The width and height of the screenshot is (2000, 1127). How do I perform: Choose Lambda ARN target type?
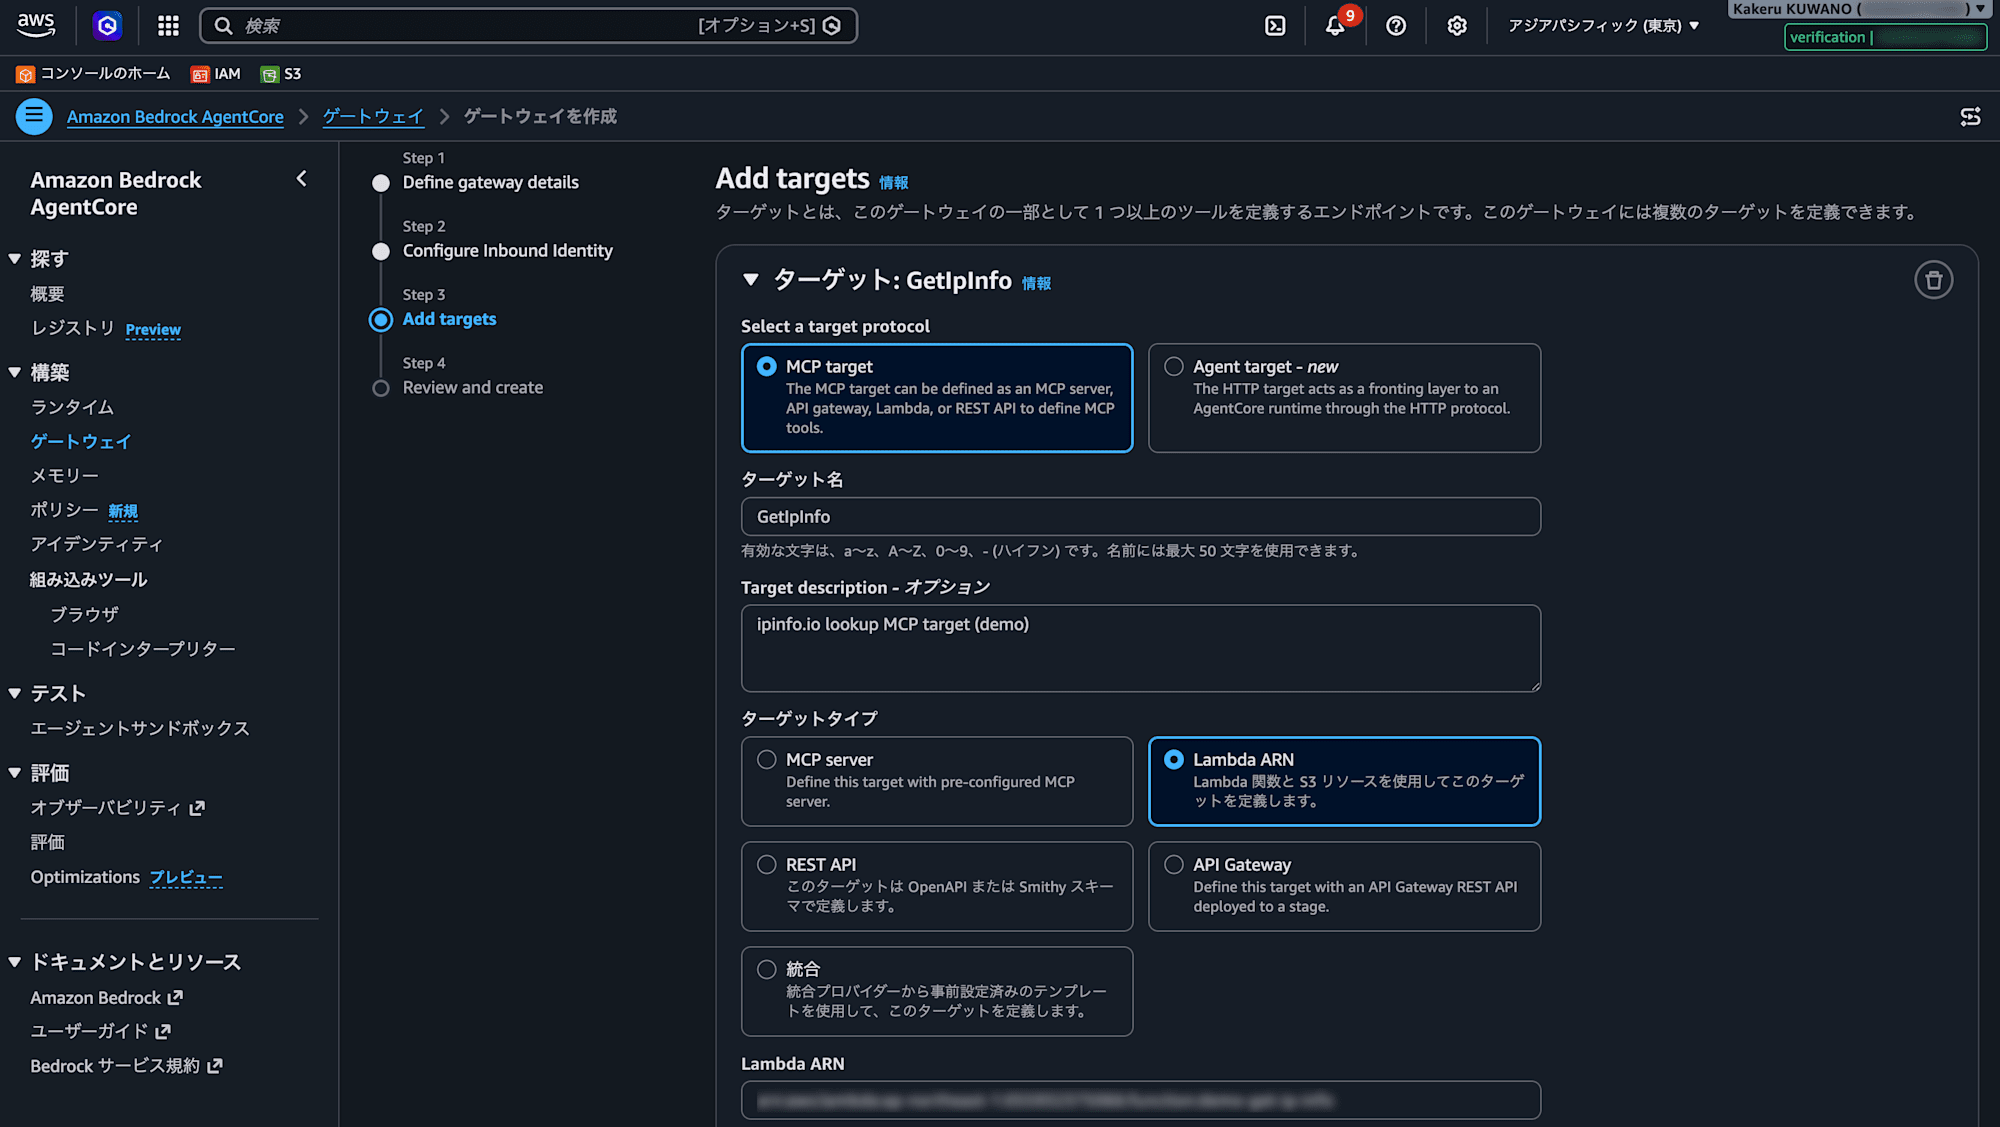click(1344, 781)
